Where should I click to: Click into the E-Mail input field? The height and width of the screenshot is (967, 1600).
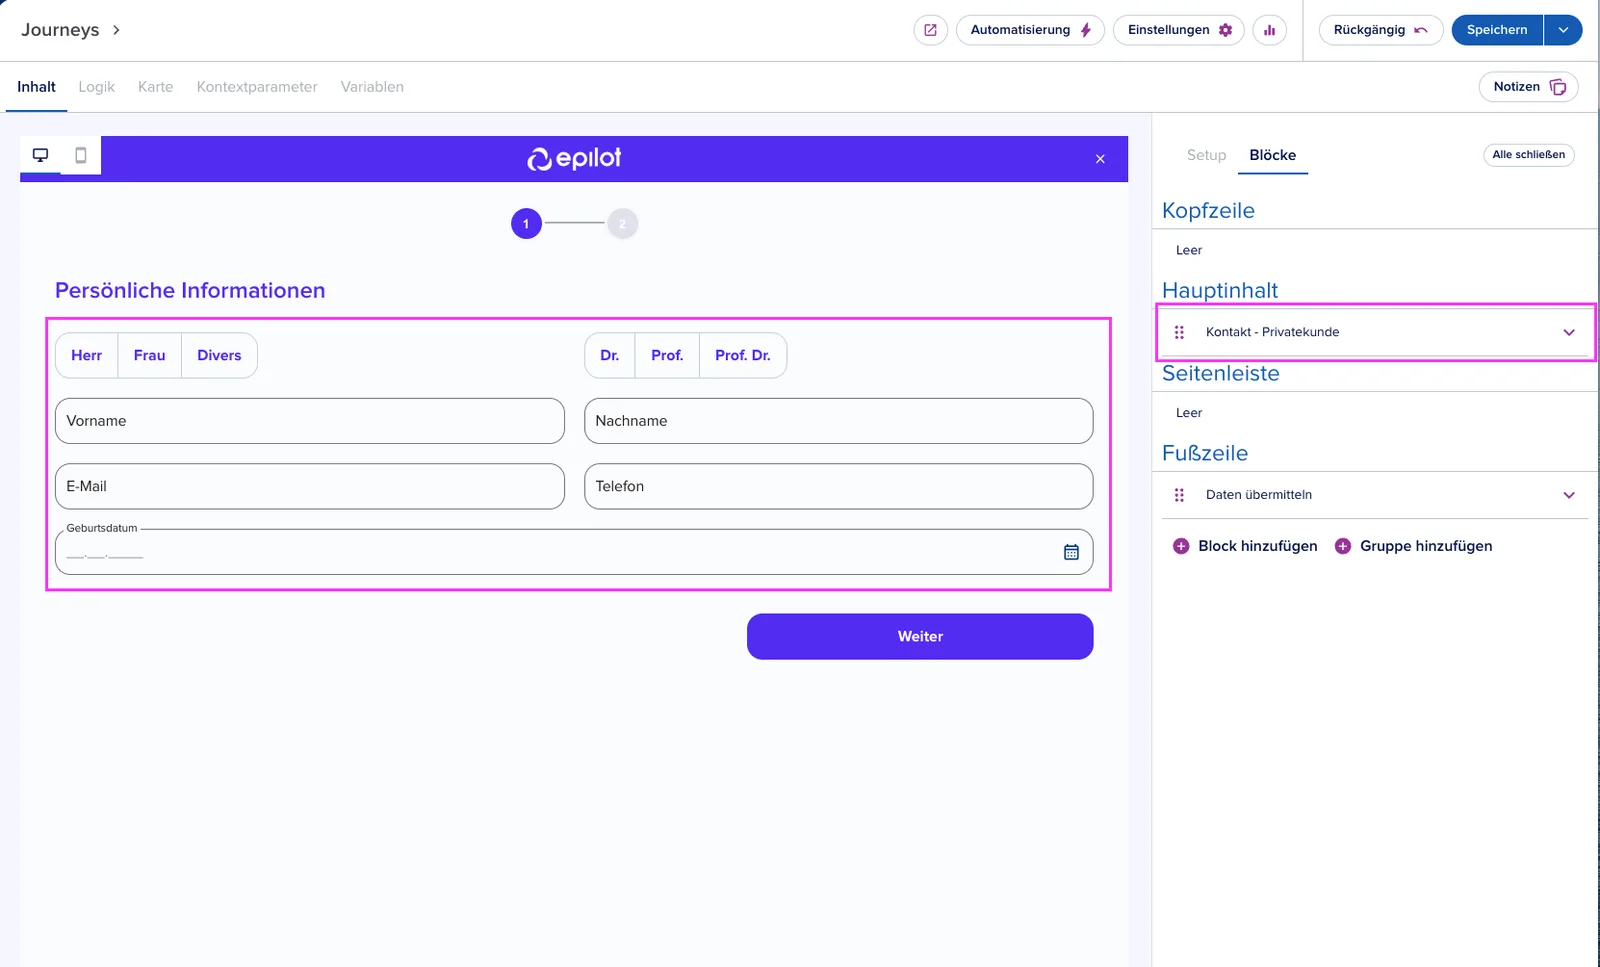[310, 486]
